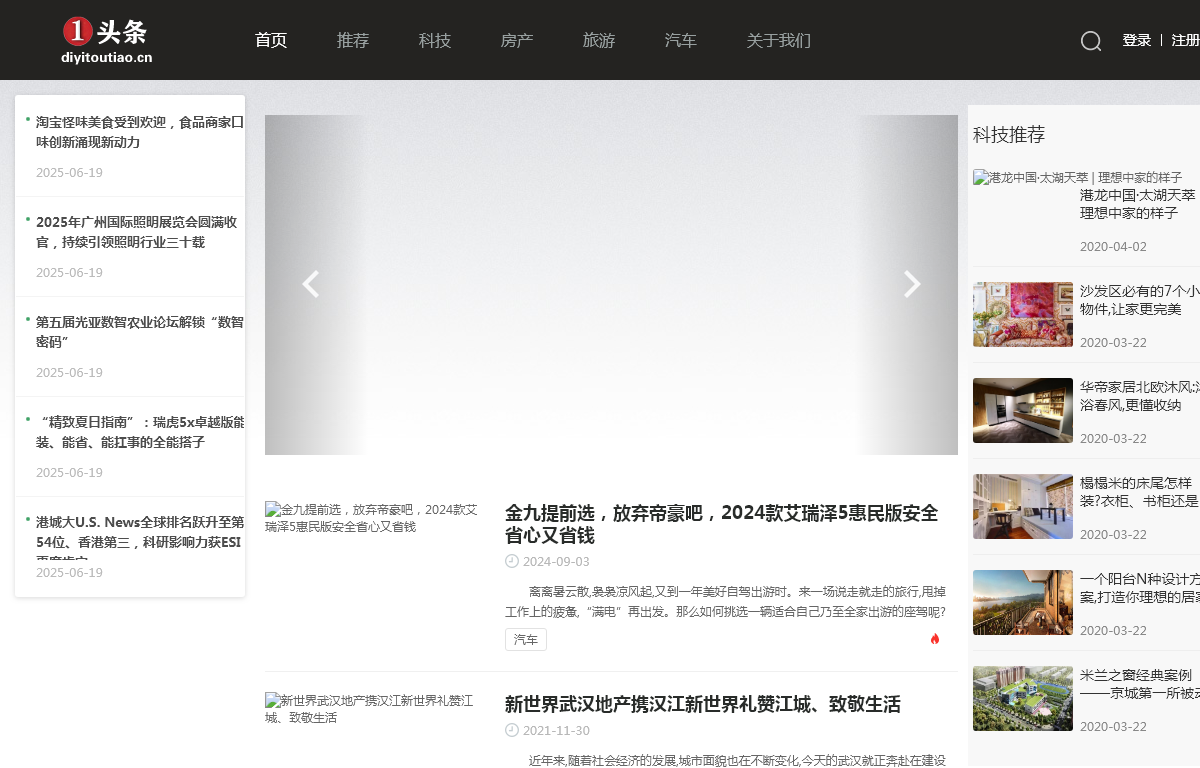Open 华帝家居北欧沐风 article title
This screenshot has width=1200, height=768.
[1140, 396]
